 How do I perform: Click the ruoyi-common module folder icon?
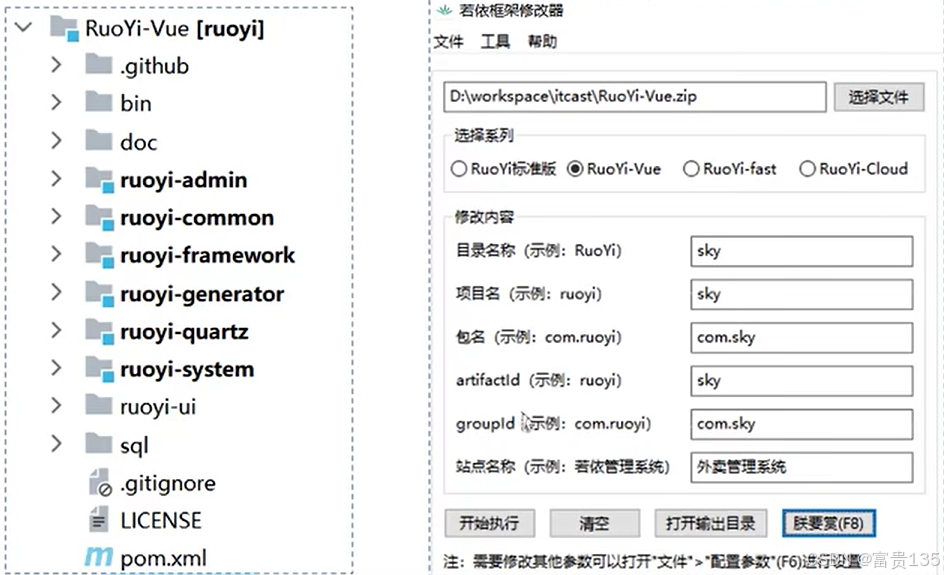pos(99,217)
